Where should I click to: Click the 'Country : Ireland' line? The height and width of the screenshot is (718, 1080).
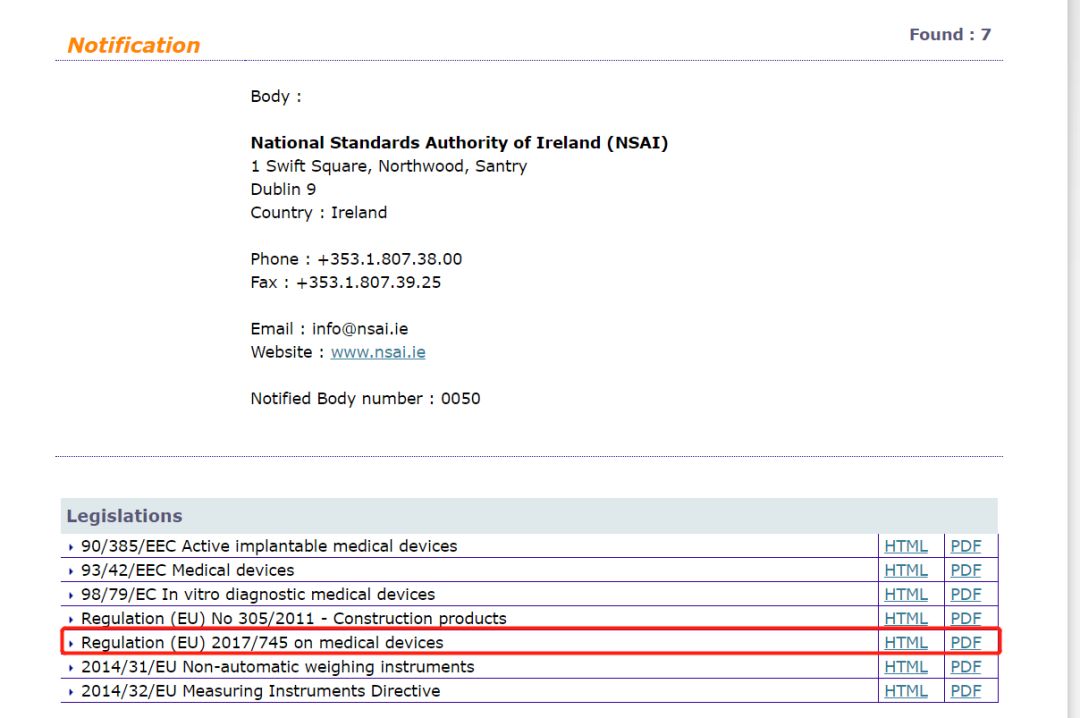319,213
